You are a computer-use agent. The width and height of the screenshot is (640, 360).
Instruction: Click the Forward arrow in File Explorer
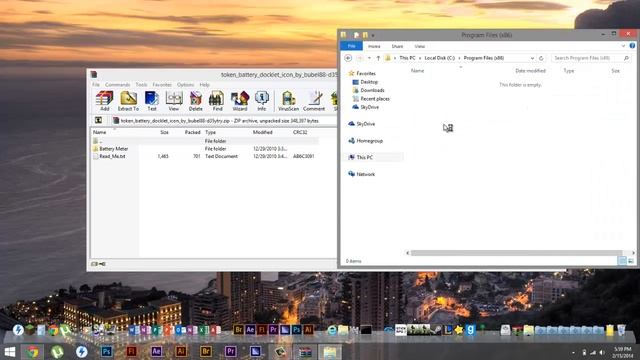tap(360, 58)
